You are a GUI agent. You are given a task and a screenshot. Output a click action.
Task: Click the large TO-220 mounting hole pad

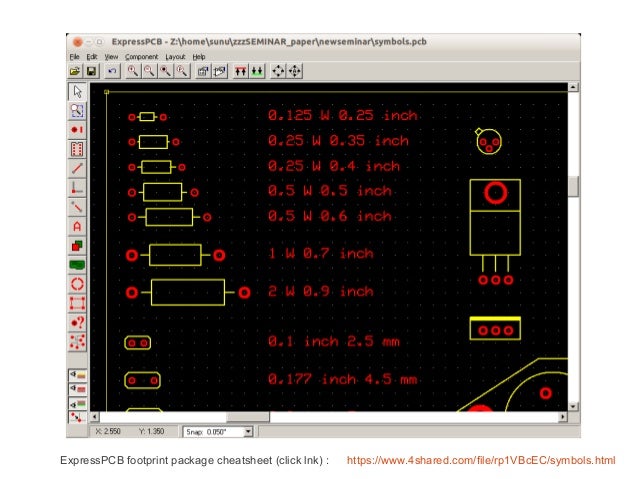(496, 192)
